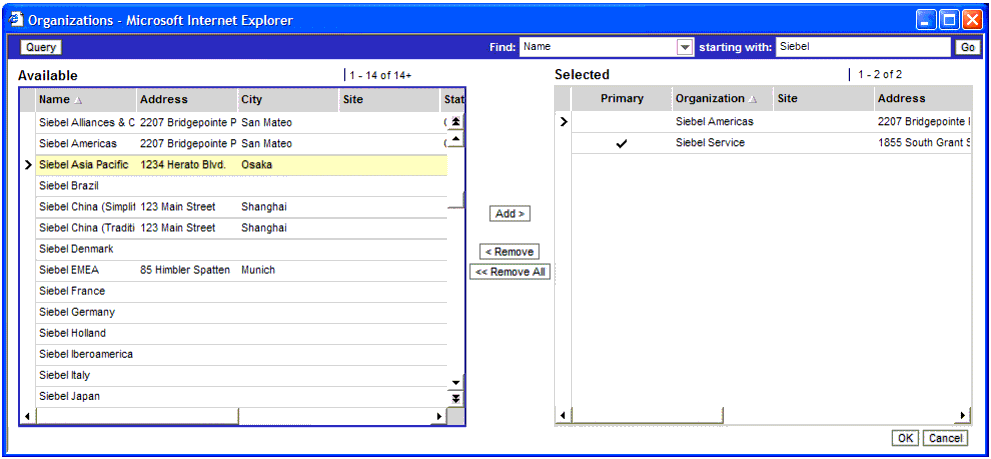Screen dimensions: 991x459
Task: Click the Cancel button
Action: click(x=945, y=438)
